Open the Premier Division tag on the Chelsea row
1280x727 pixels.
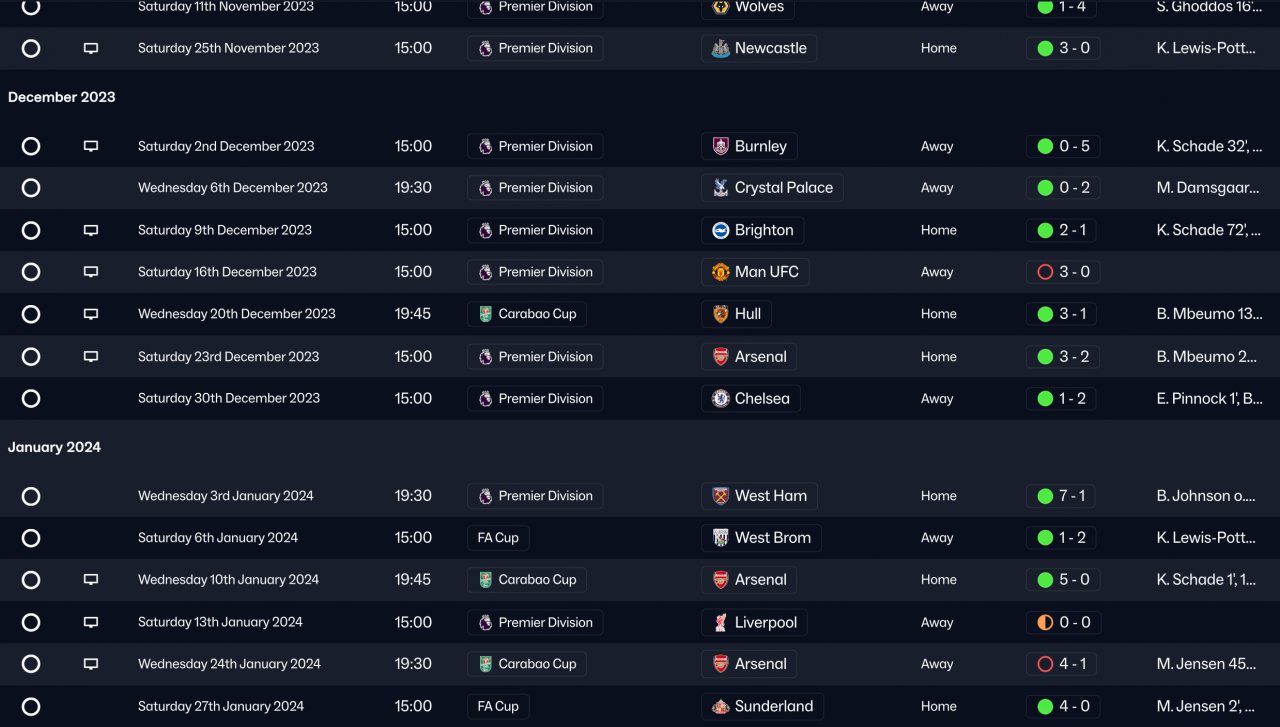point(535,398)
